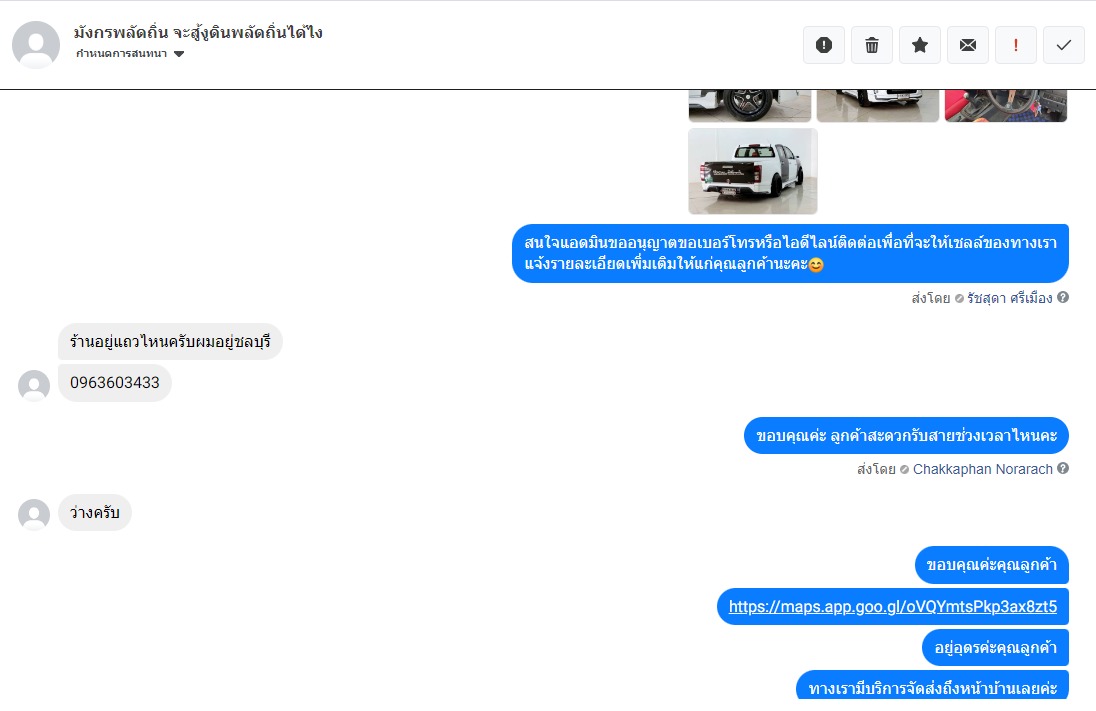Star this conversation as follow up
This screenshot has width=1096, height=711.
(920, 45)
